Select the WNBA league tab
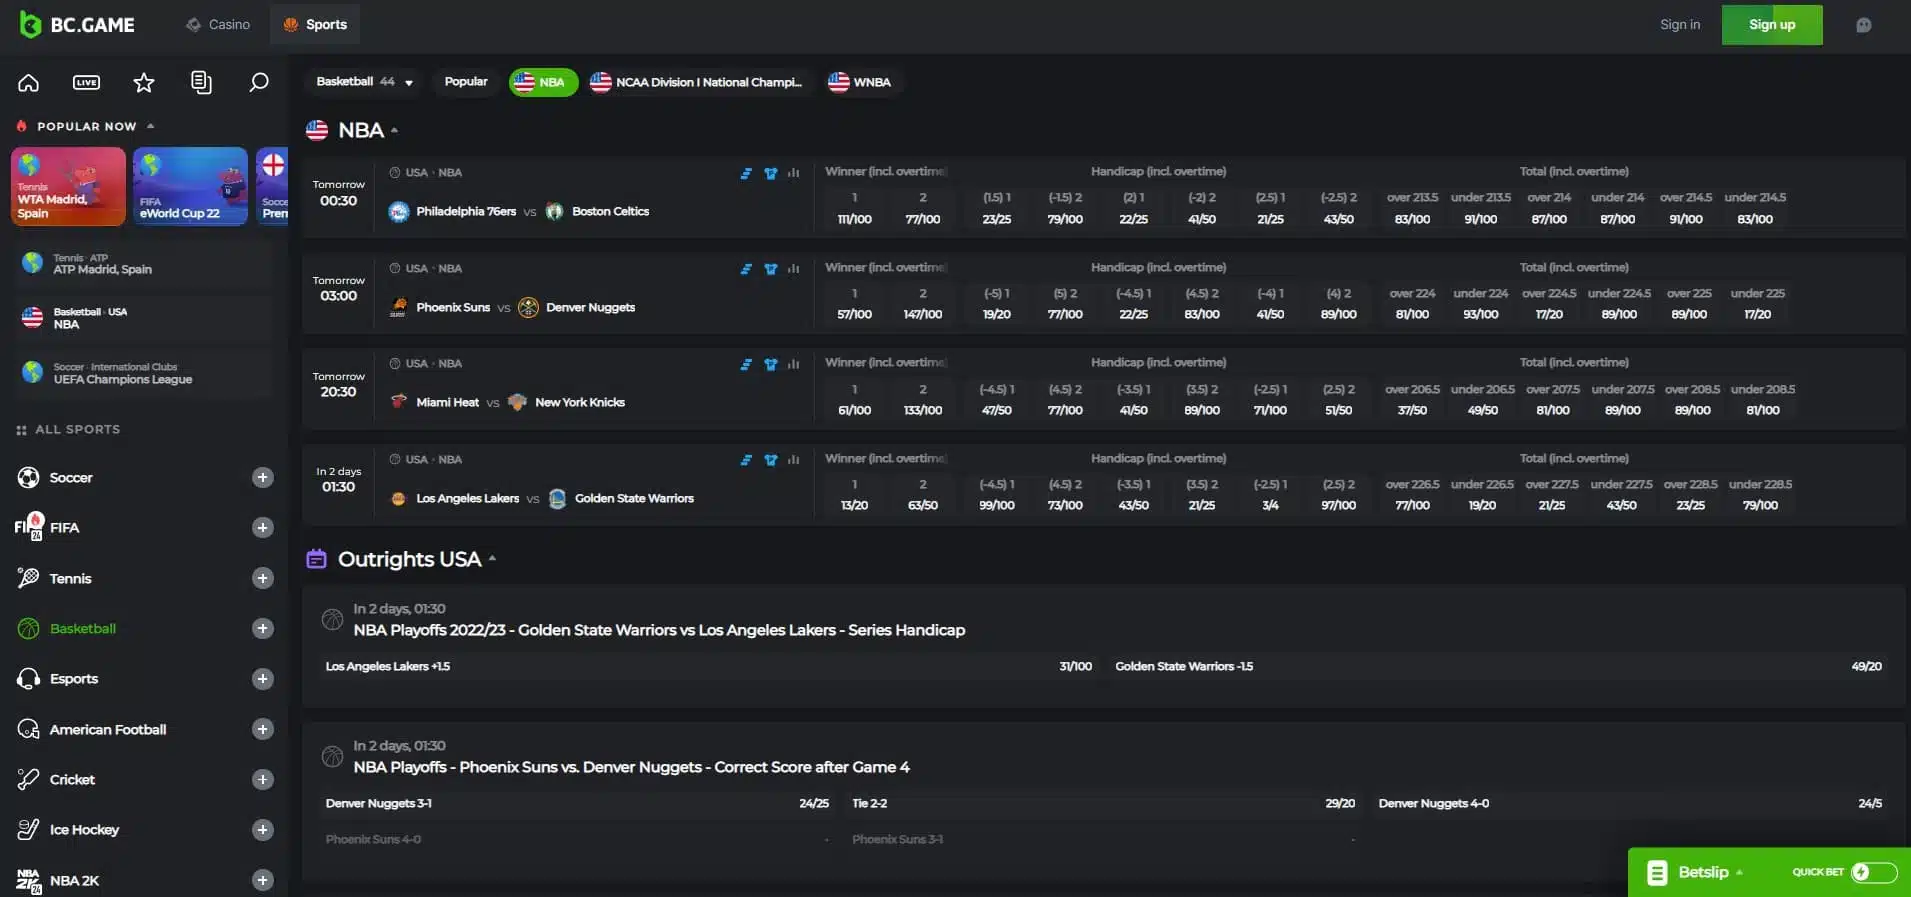Viewport: 1911px width, 897px height. (x=860, y=82)
